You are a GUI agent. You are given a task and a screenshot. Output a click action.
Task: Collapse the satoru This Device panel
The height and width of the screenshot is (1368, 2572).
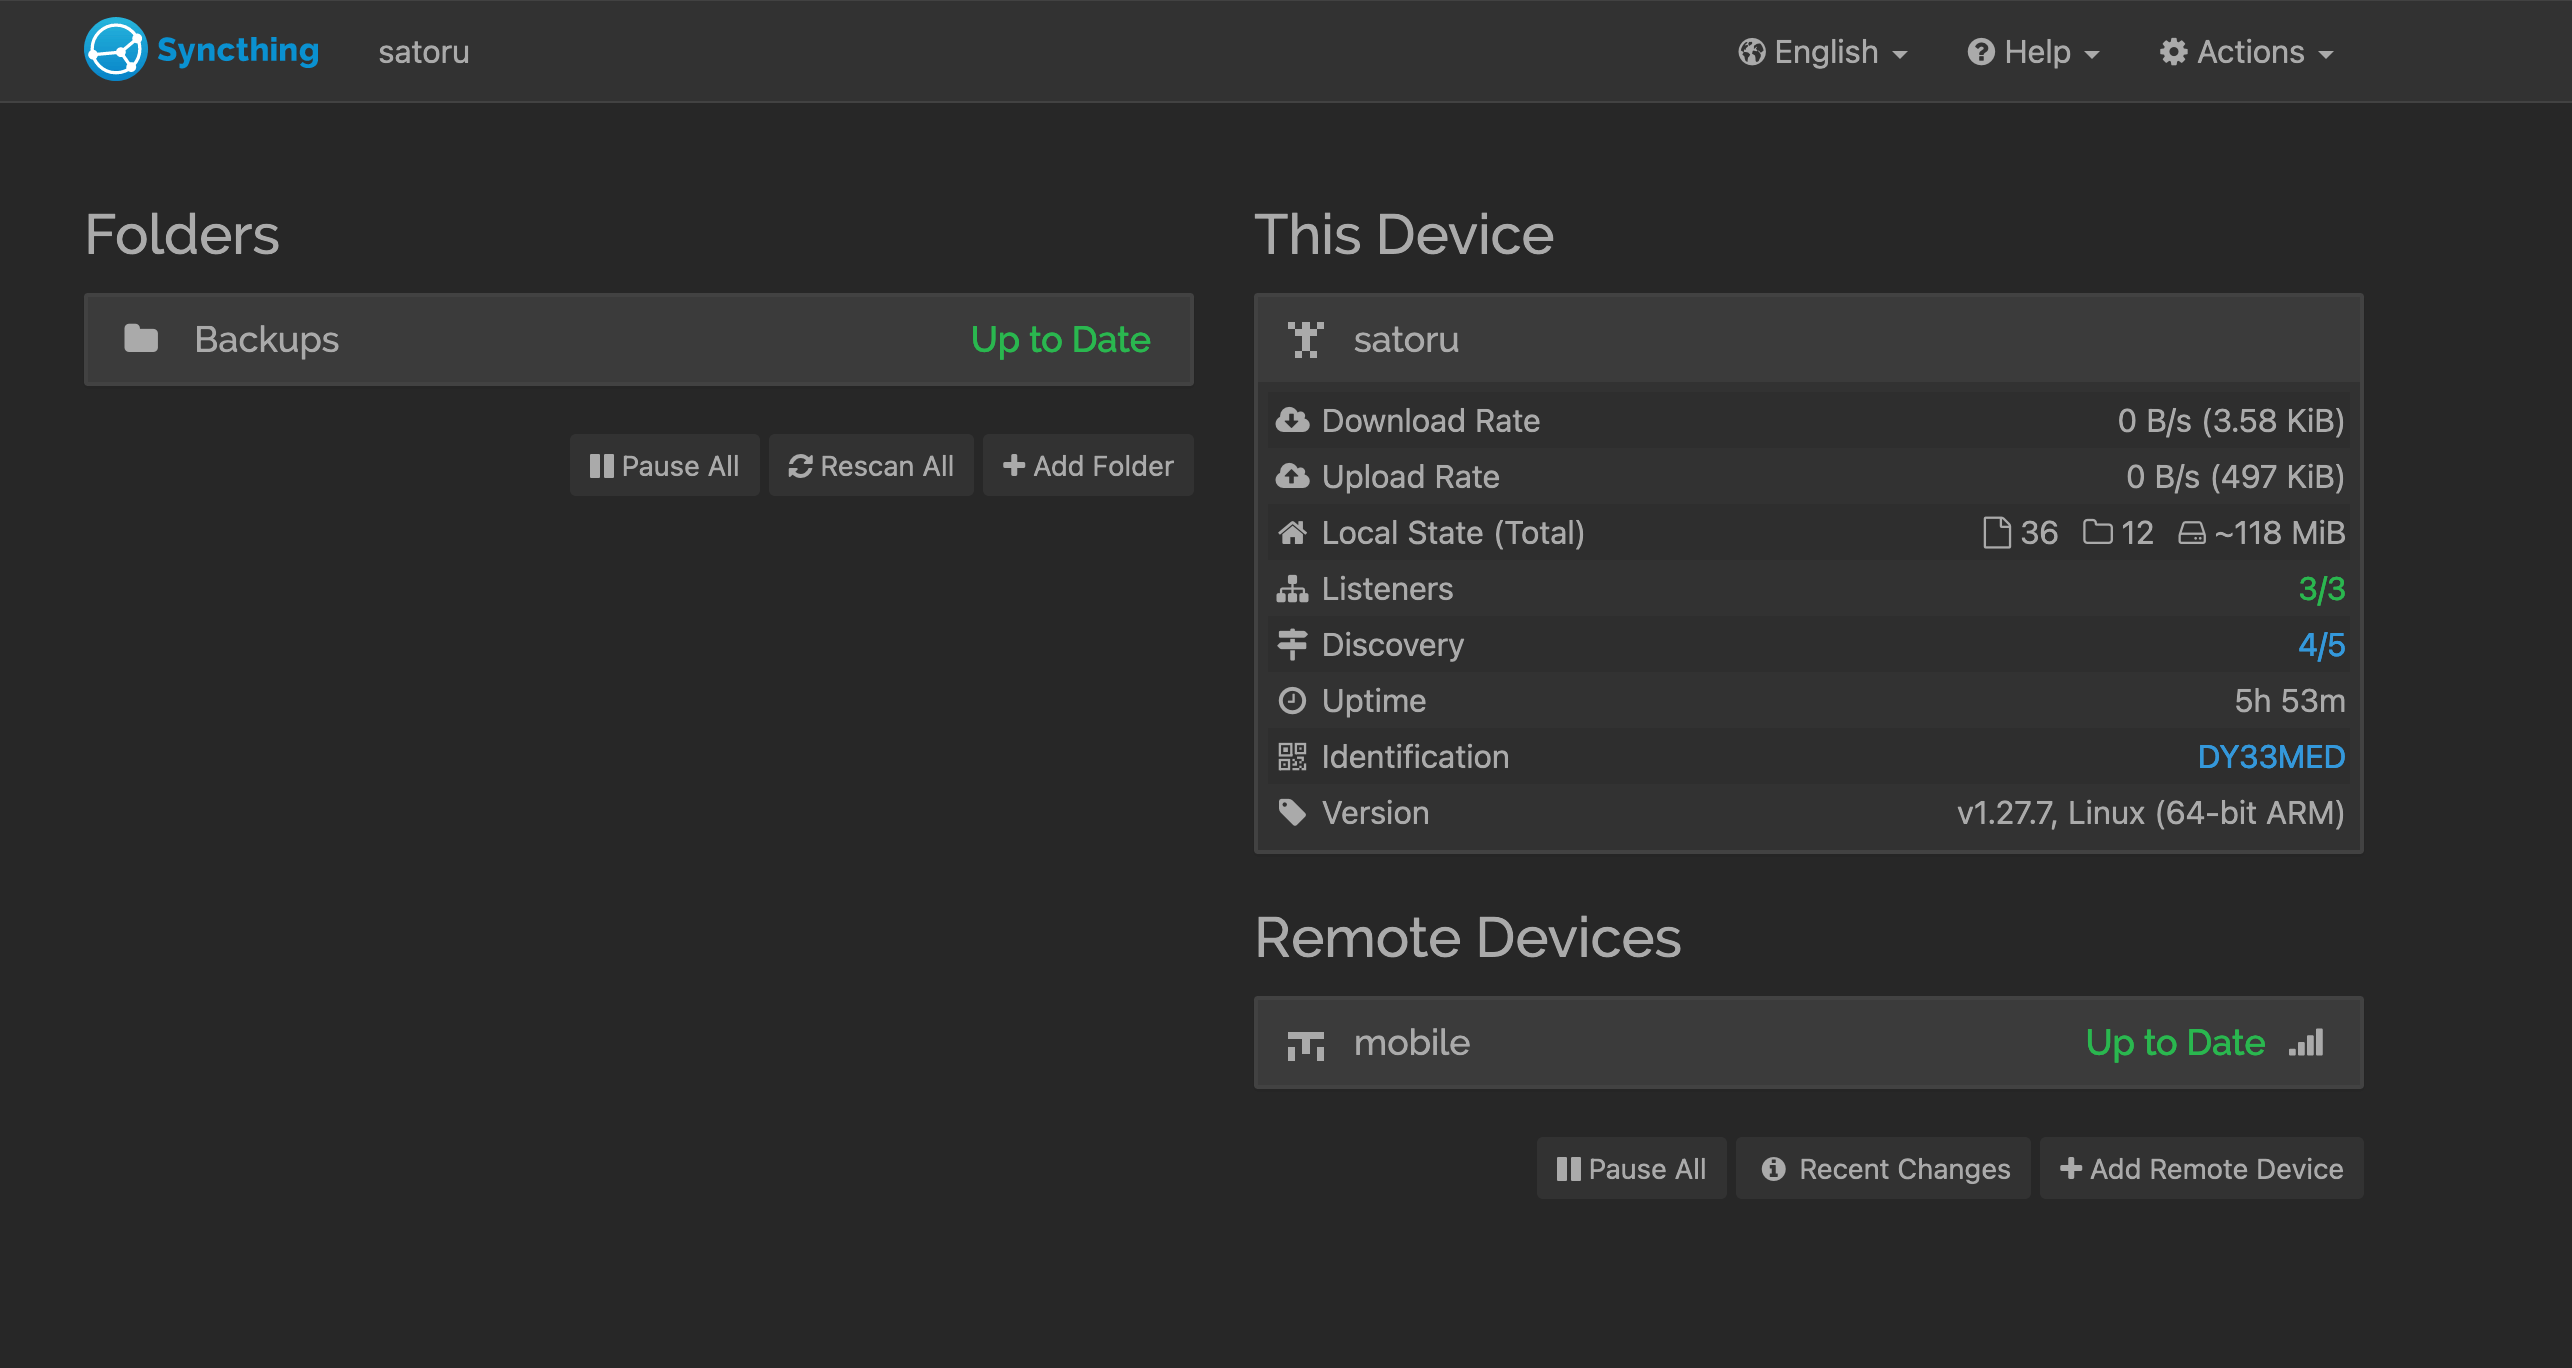point(1808,340)
